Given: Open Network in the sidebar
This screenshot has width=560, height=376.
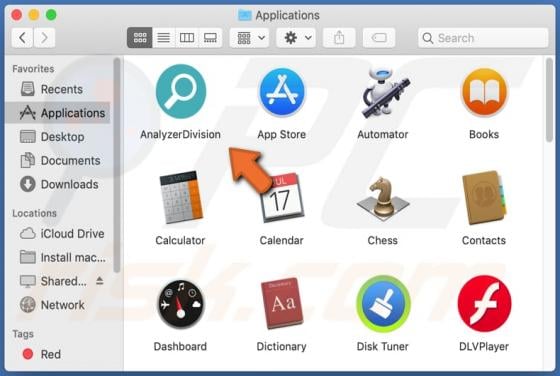Looking at the screenshot, I should pyautogui.click(x=58, y=305).
